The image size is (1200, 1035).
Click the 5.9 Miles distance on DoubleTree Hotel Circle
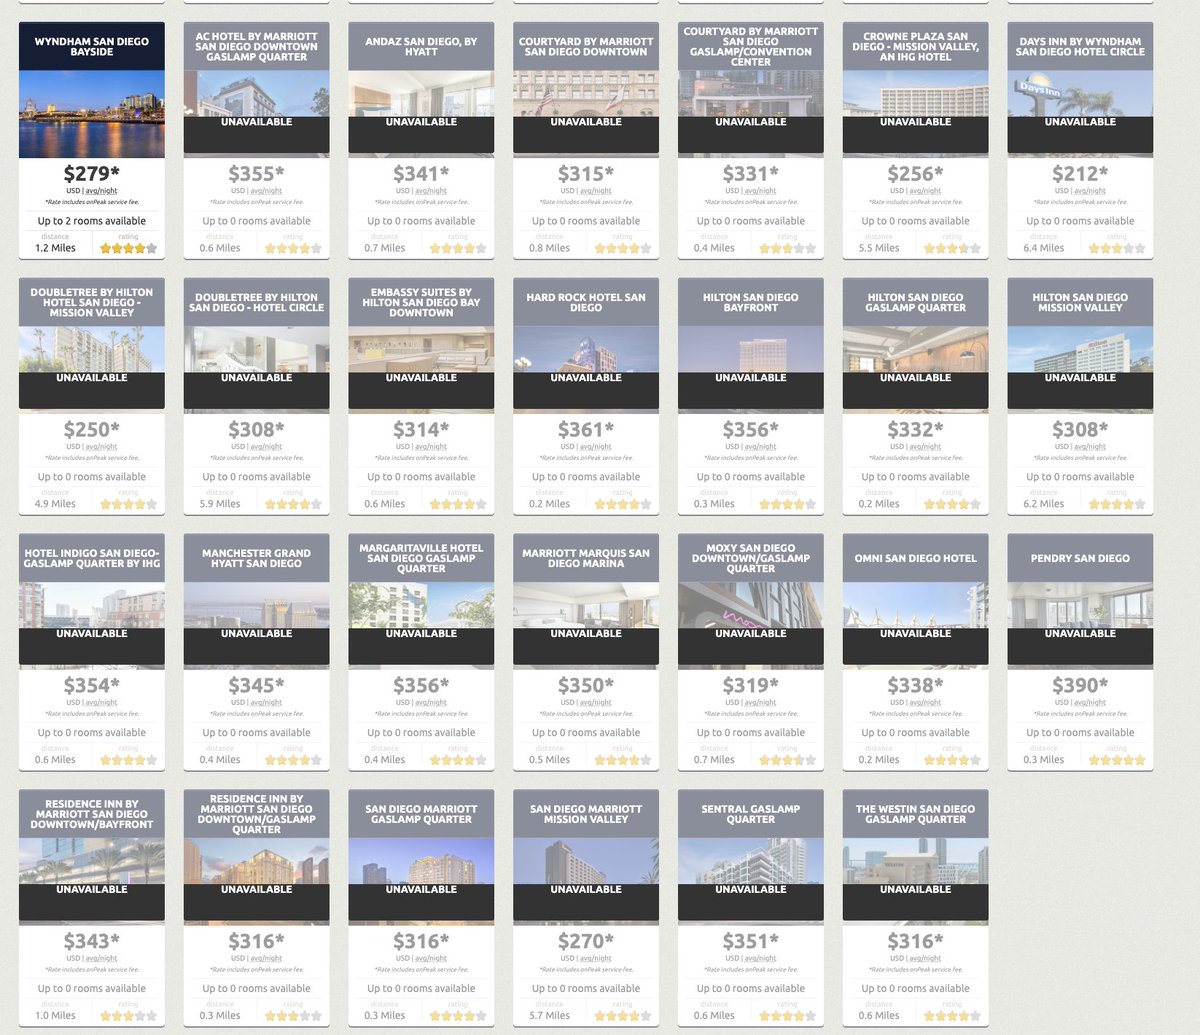point(220,504)
